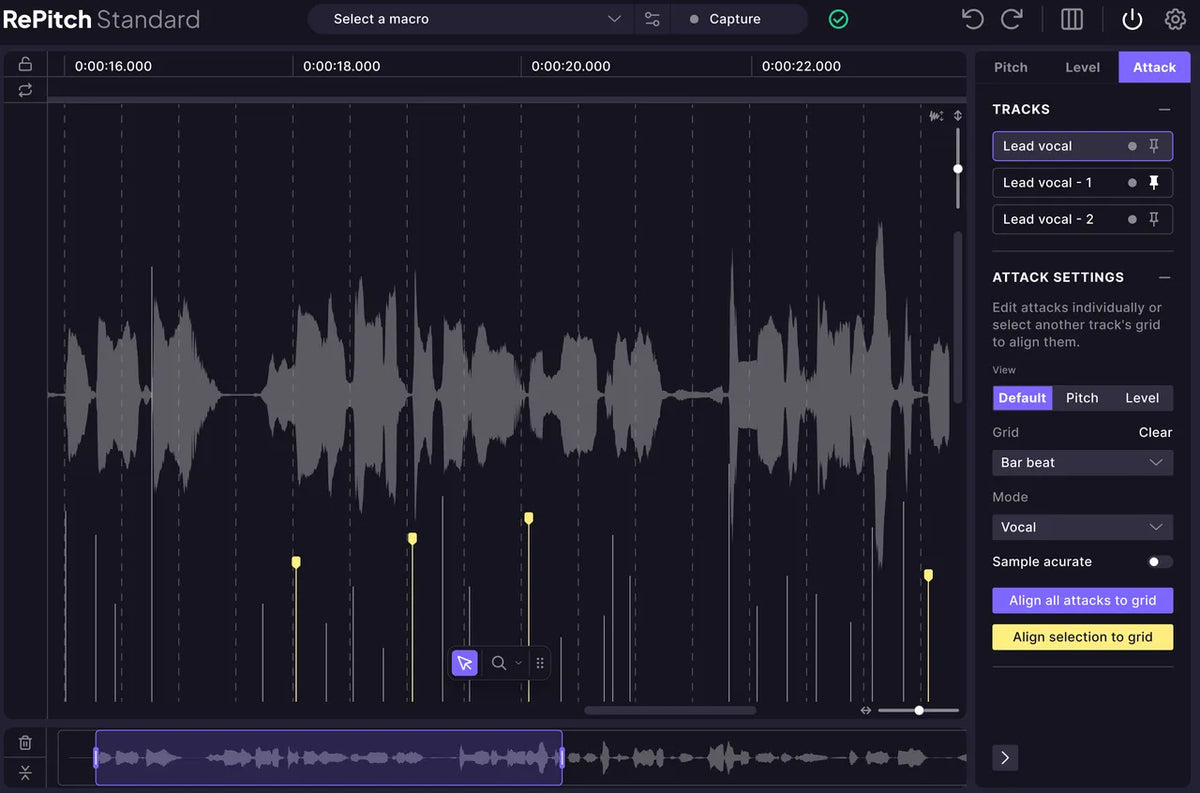The width and height of the screenshot is (1200, 793).
Task: Toggle the plugin power button
Action: [1131, 19]
